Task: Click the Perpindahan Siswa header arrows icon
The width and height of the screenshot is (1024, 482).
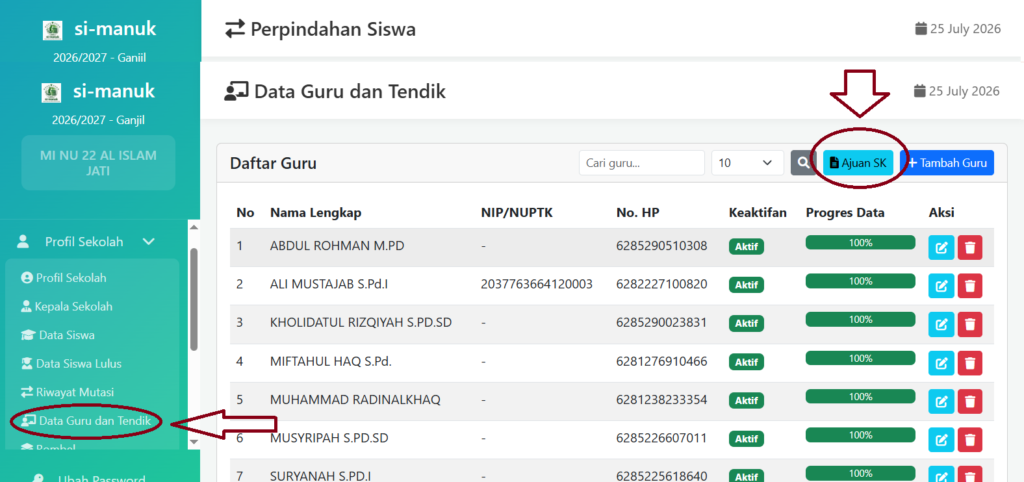Action: [234, 29]
